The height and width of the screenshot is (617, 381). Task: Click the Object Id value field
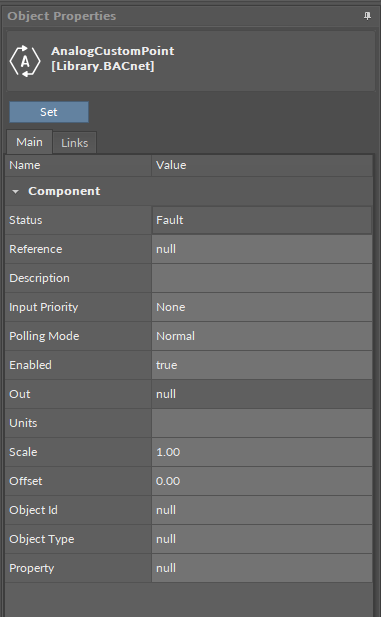coord(262,510)
